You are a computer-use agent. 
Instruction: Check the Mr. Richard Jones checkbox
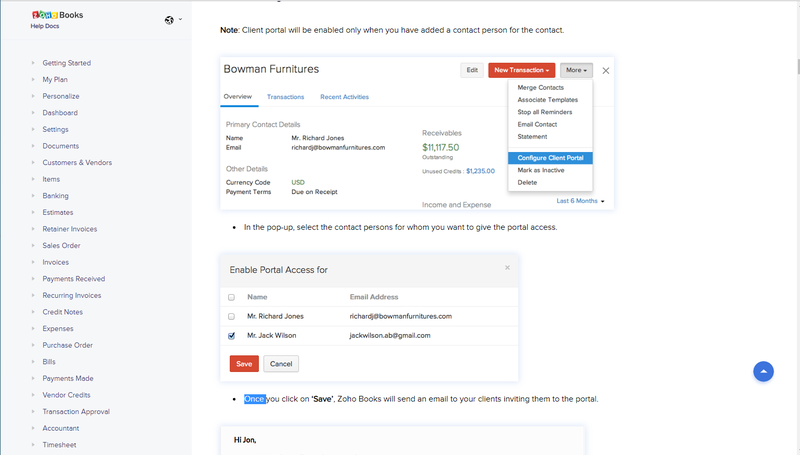click(x=232, y=316)
